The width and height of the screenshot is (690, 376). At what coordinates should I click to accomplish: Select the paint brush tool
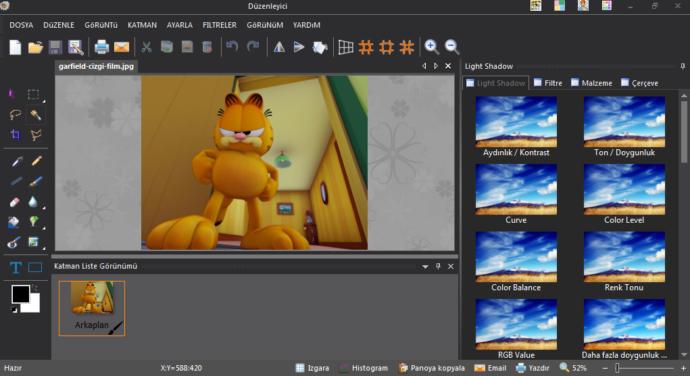pos(36,181)
